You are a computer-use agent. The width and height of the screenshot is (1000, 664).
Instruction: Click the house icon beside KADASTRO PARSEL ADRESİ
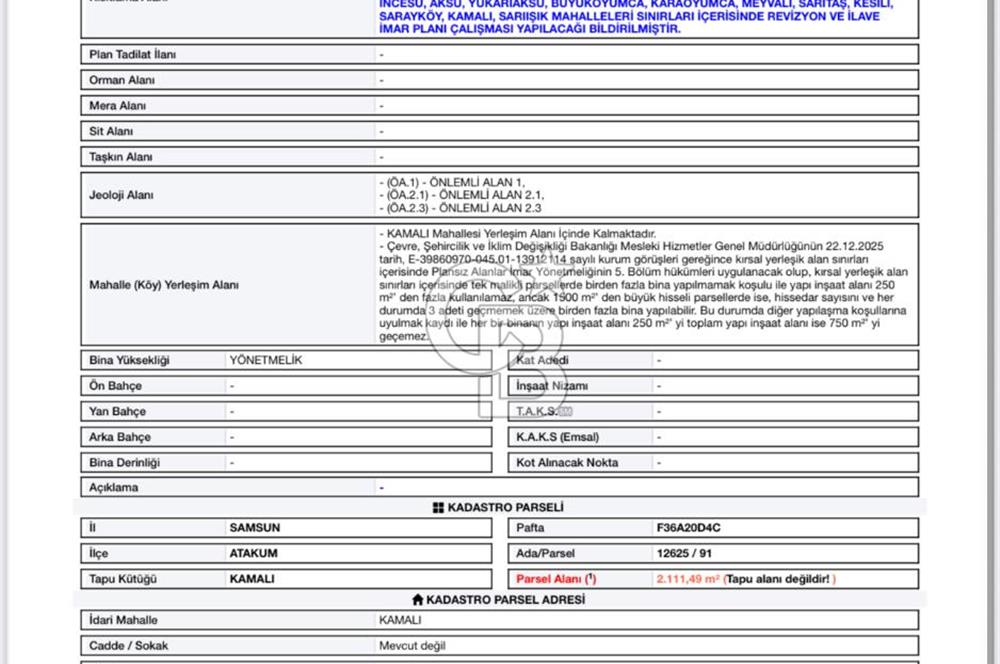(418, 600)
